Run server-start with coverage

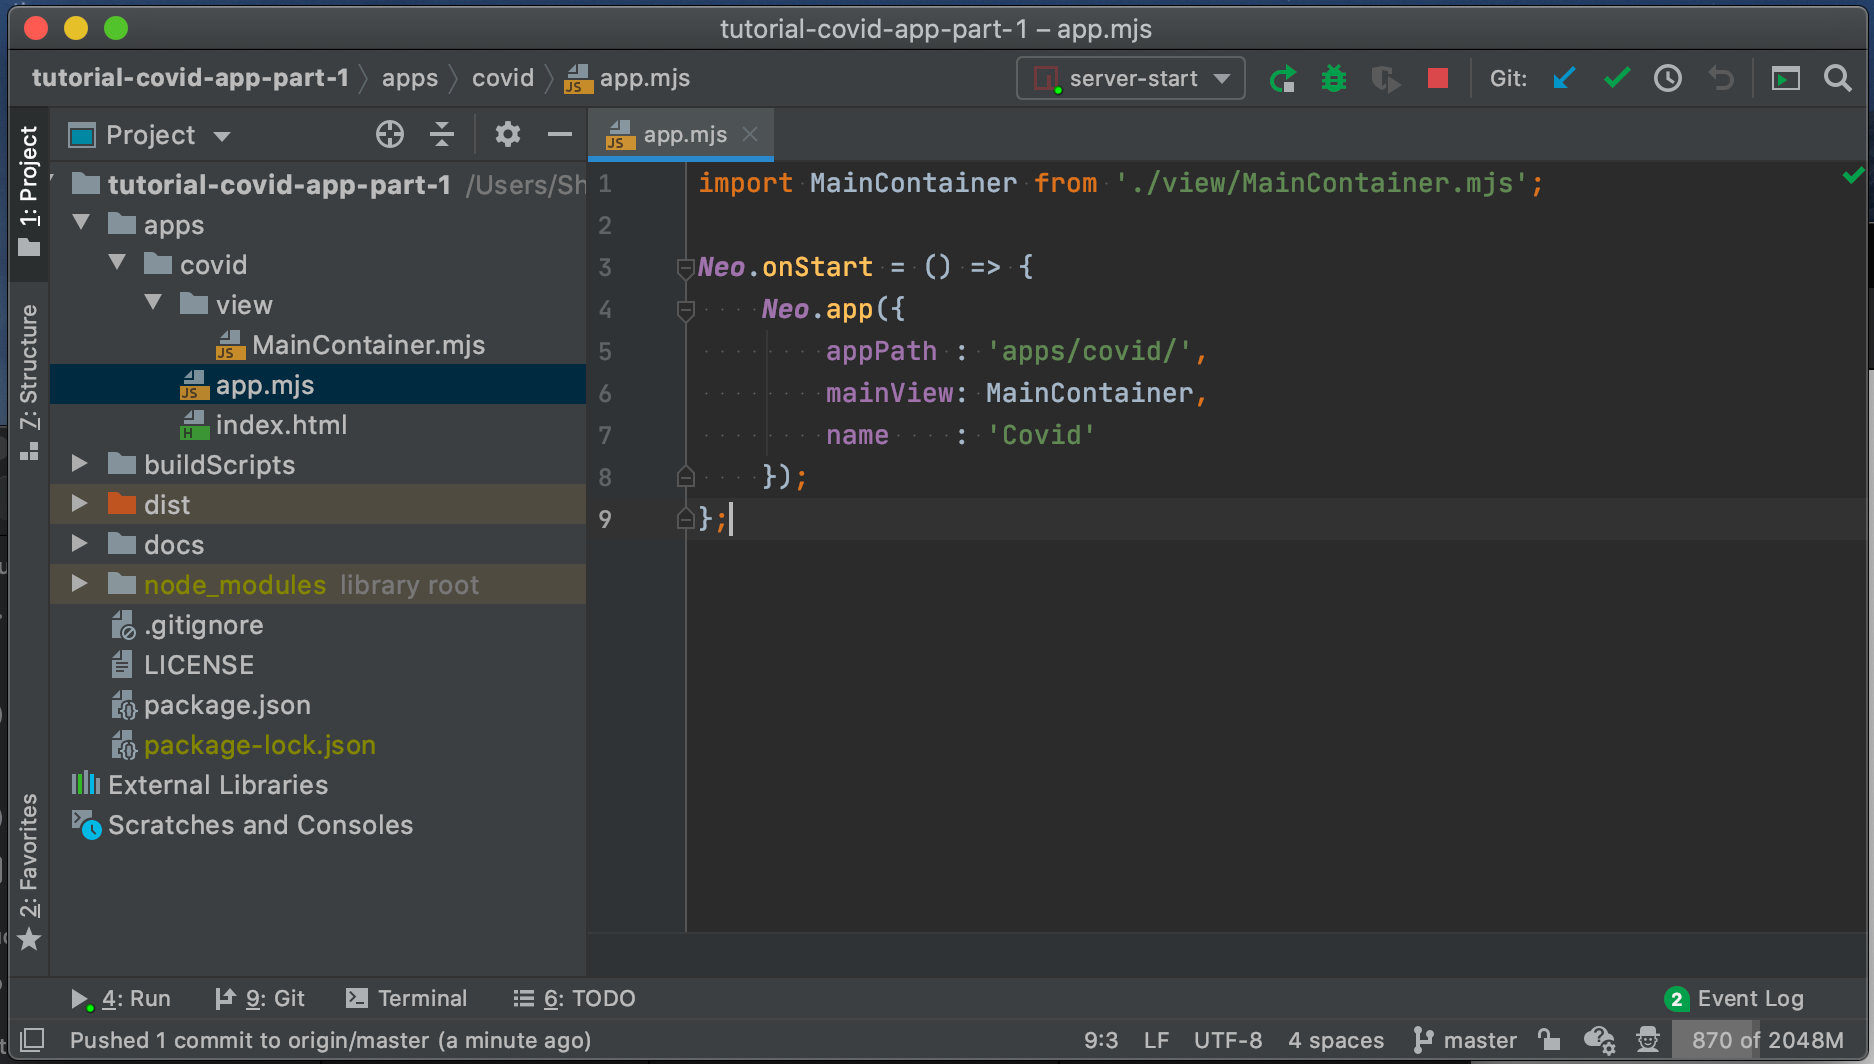pos(1386,78)
